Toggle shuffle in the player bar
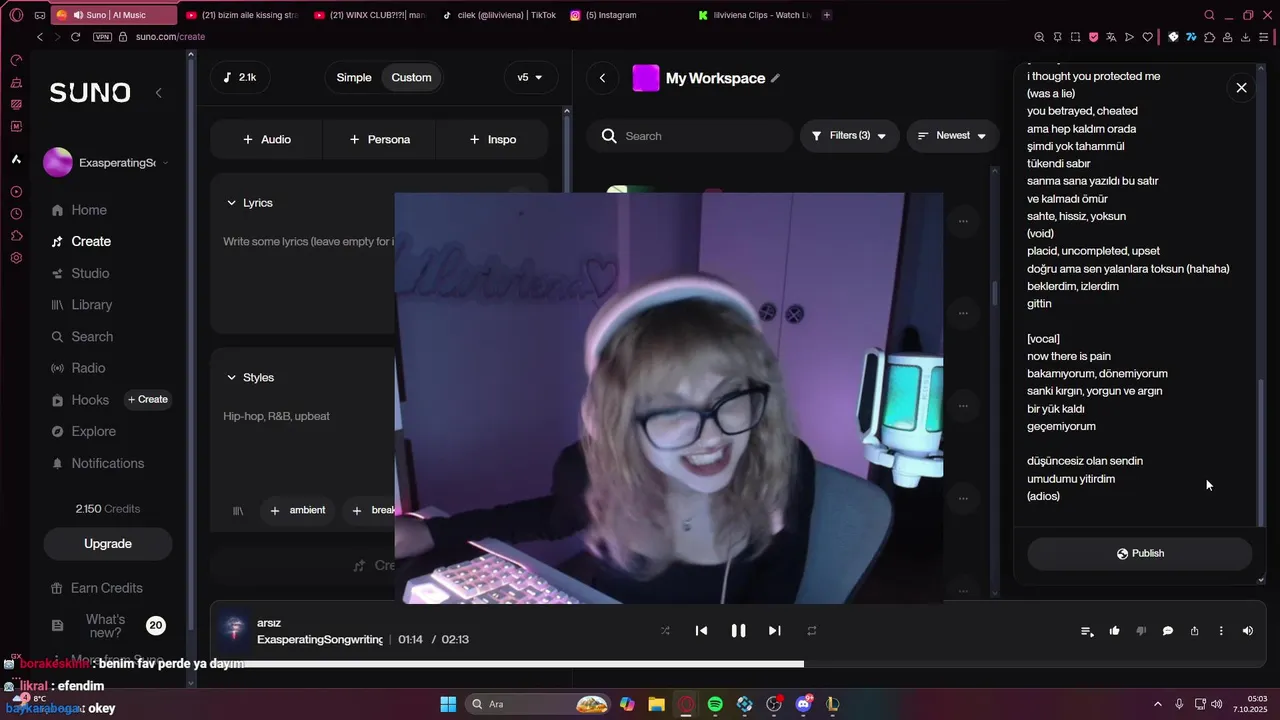1280x720 pixels. pos(665,631)
